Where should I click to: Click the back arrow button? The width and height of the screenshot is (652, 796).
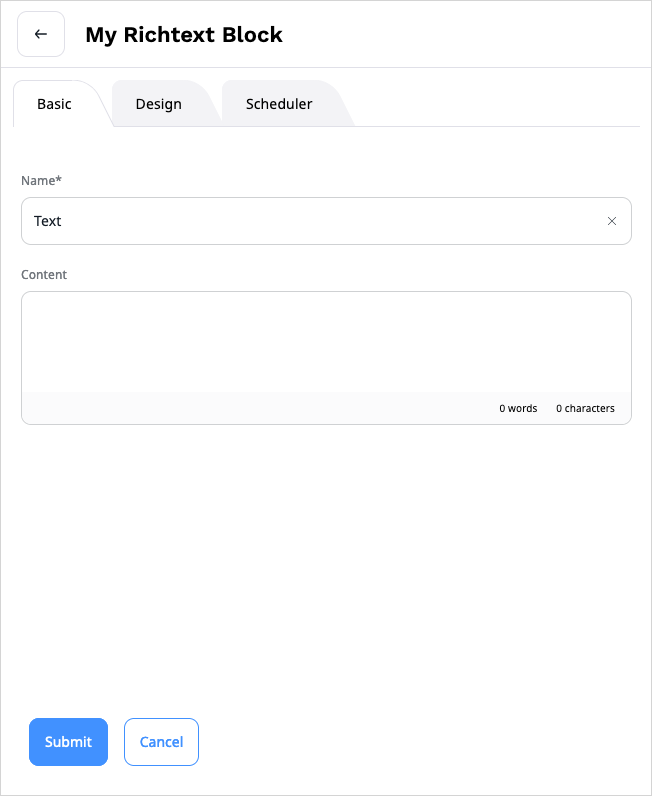coord(41,34)
